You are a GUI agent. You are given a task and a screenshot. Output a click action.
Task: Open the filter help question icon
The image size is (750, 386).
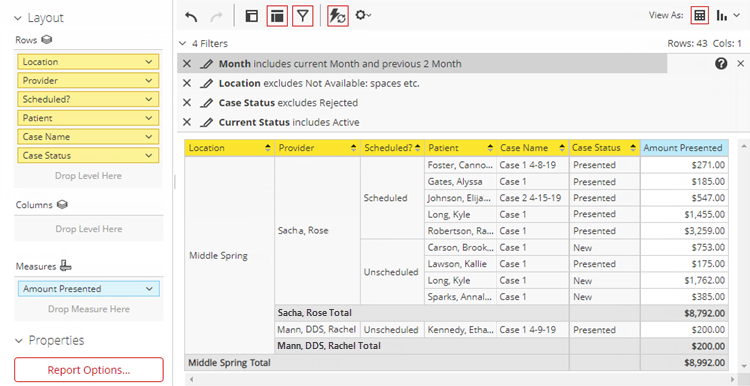721,64
